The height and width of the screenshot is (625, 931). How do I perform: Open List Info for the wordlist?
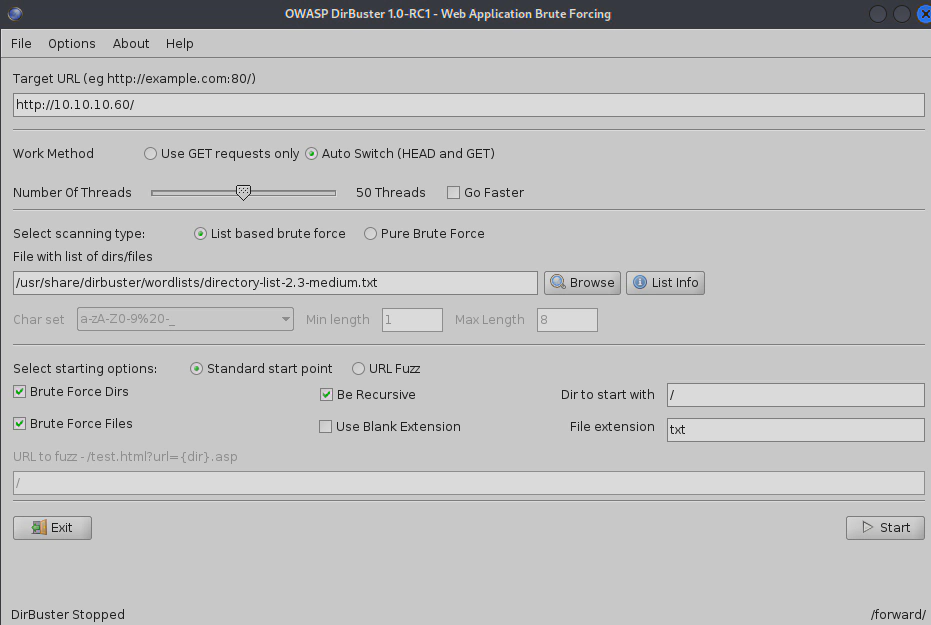[x=665, y=283]
